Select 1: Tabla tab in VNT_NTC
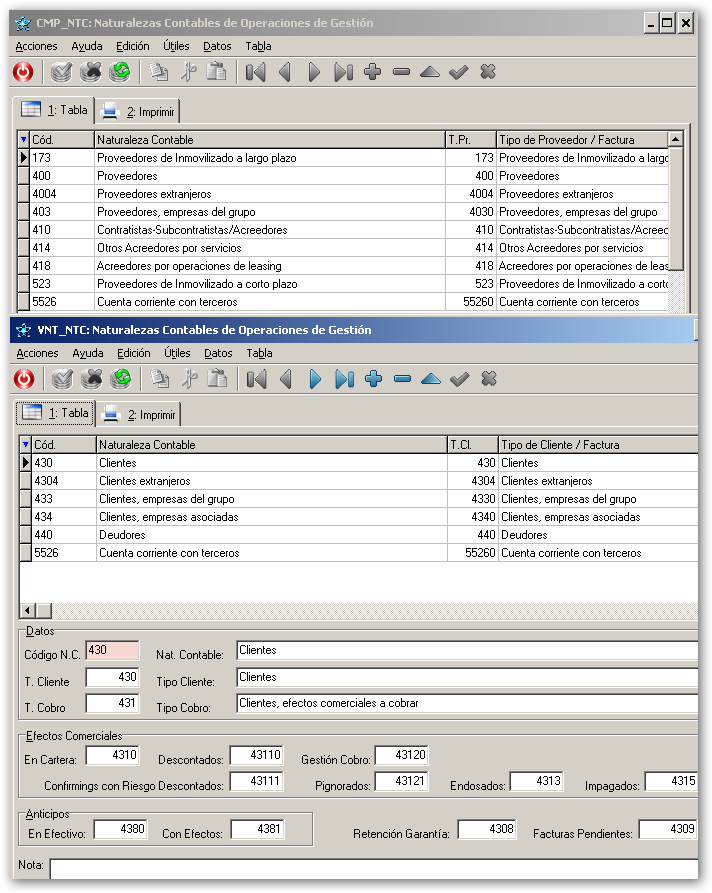The width and height of the screenshot is (712, 893). pyautogui.click(x=55, y=413)
